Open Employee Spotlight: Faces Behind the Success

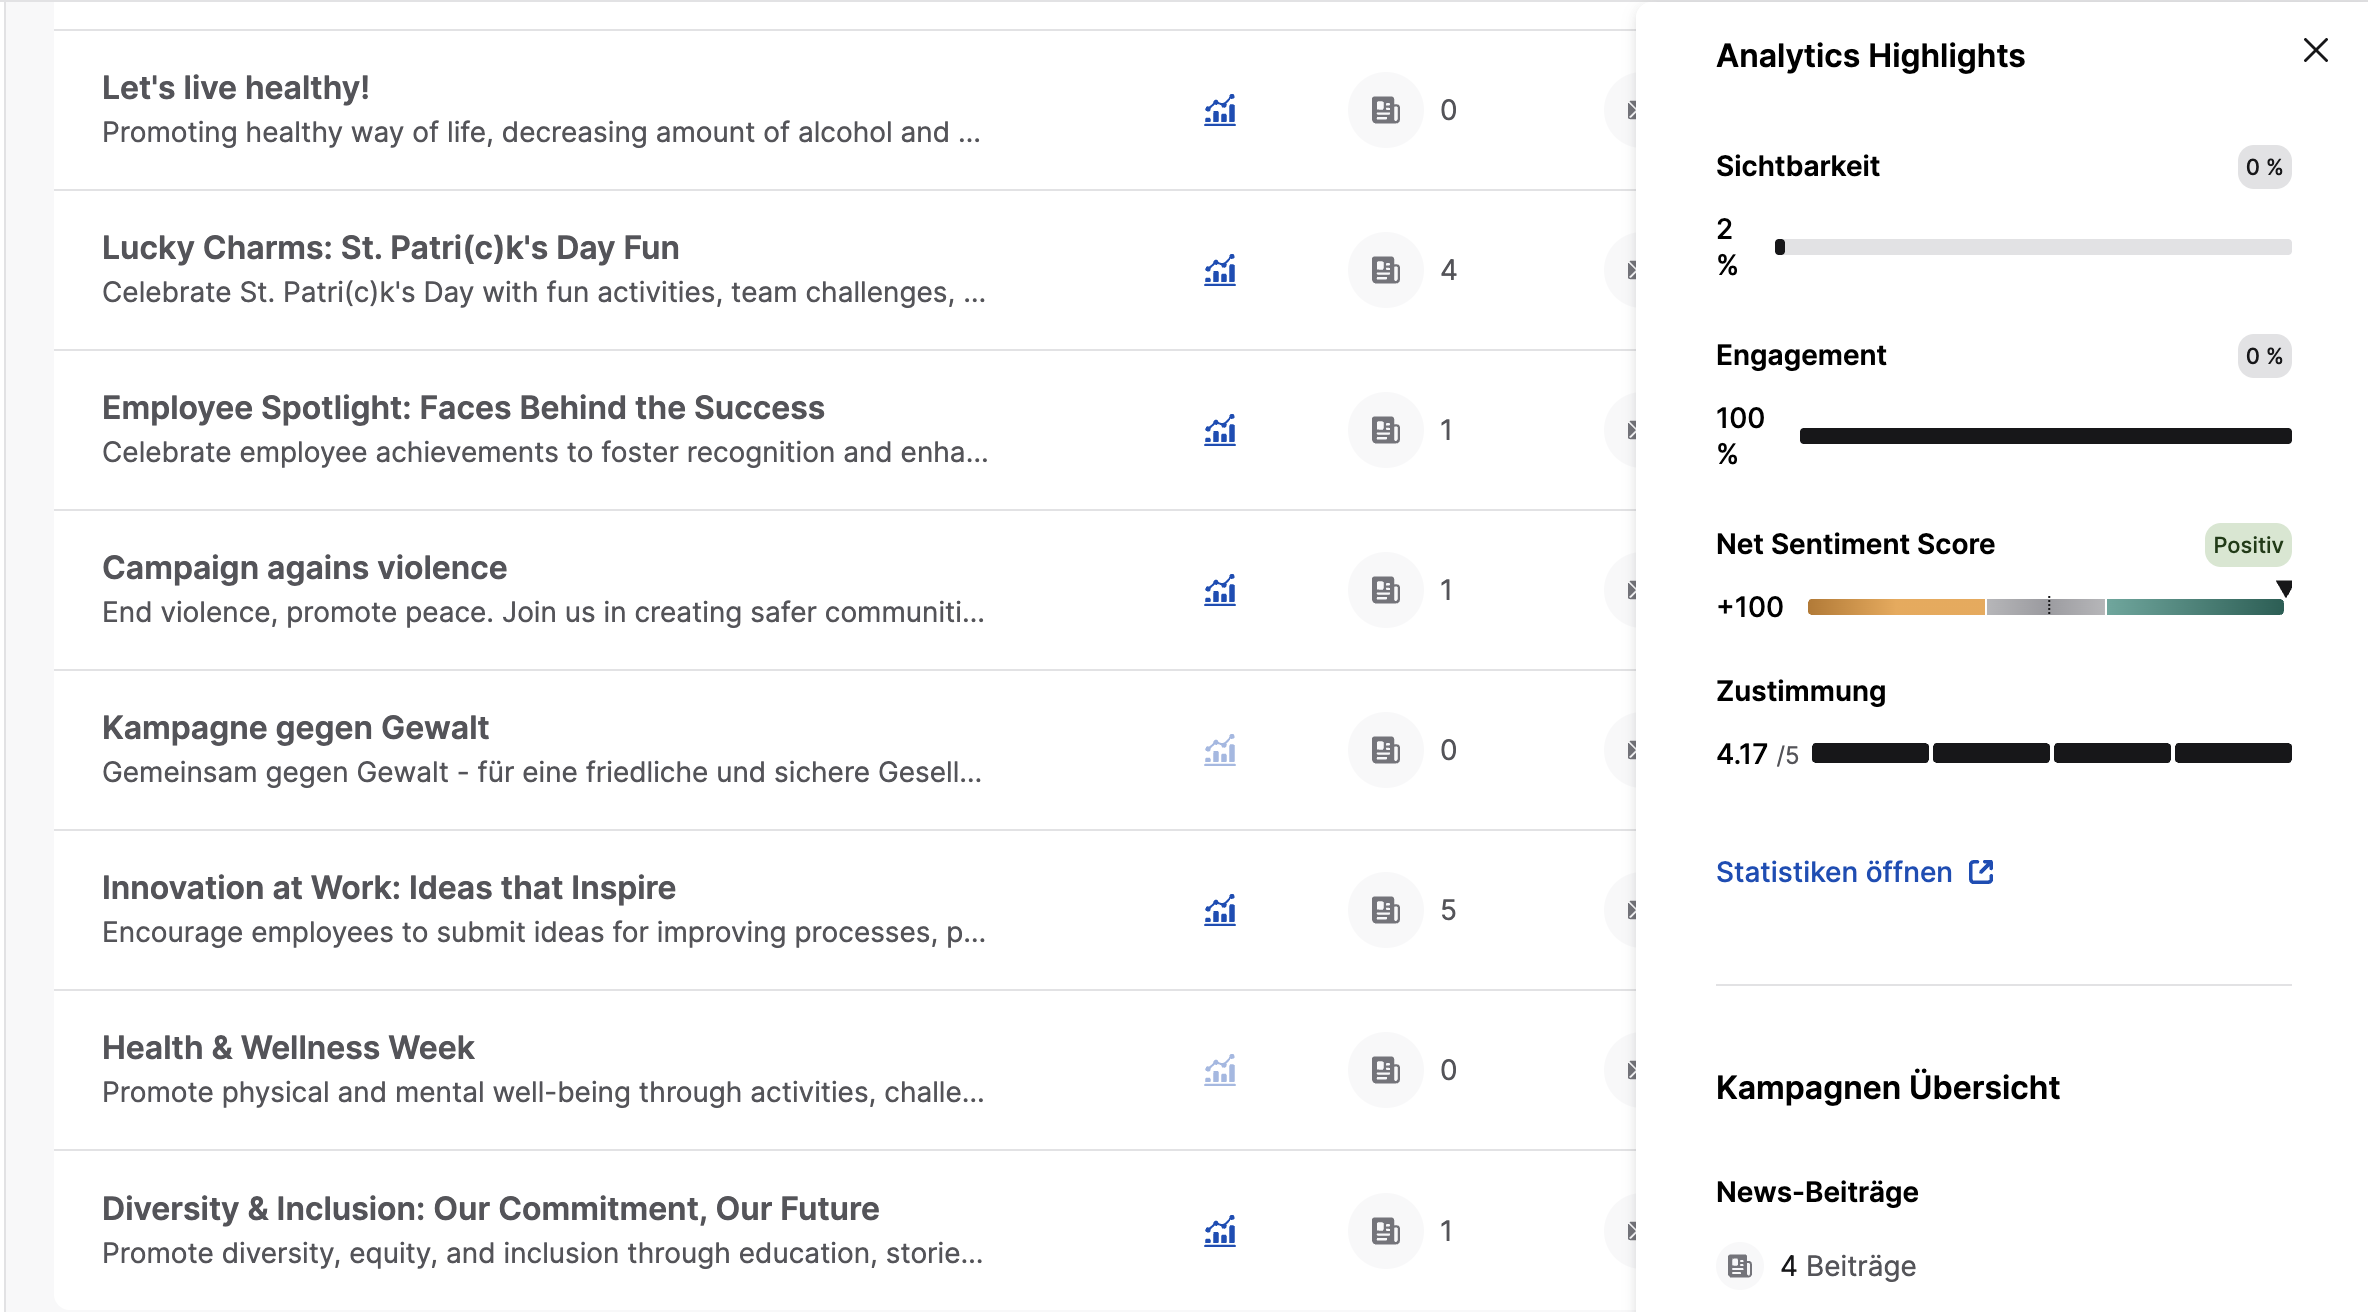click(x=463, y=408)
